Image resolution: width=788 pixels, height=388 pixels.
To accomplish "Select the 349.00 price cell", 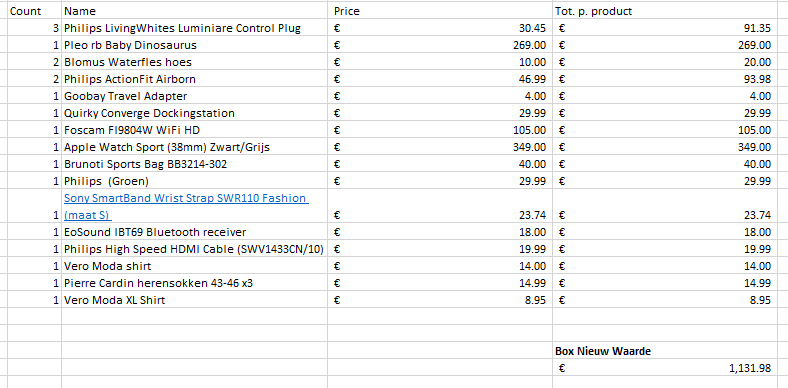I will [x=440, y=147].
